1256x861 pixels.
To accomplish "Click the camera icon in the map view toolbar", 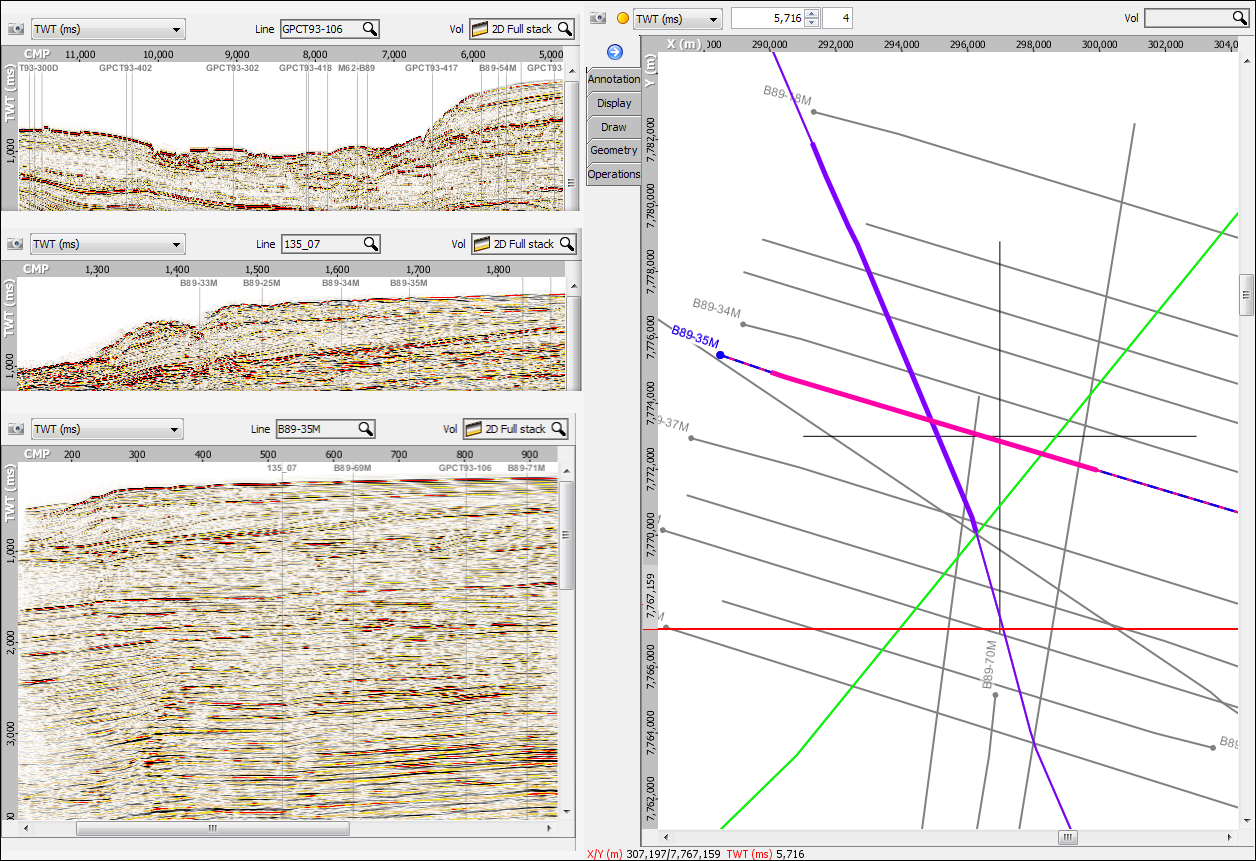I will pyautogui.click(x=598, y=18).
